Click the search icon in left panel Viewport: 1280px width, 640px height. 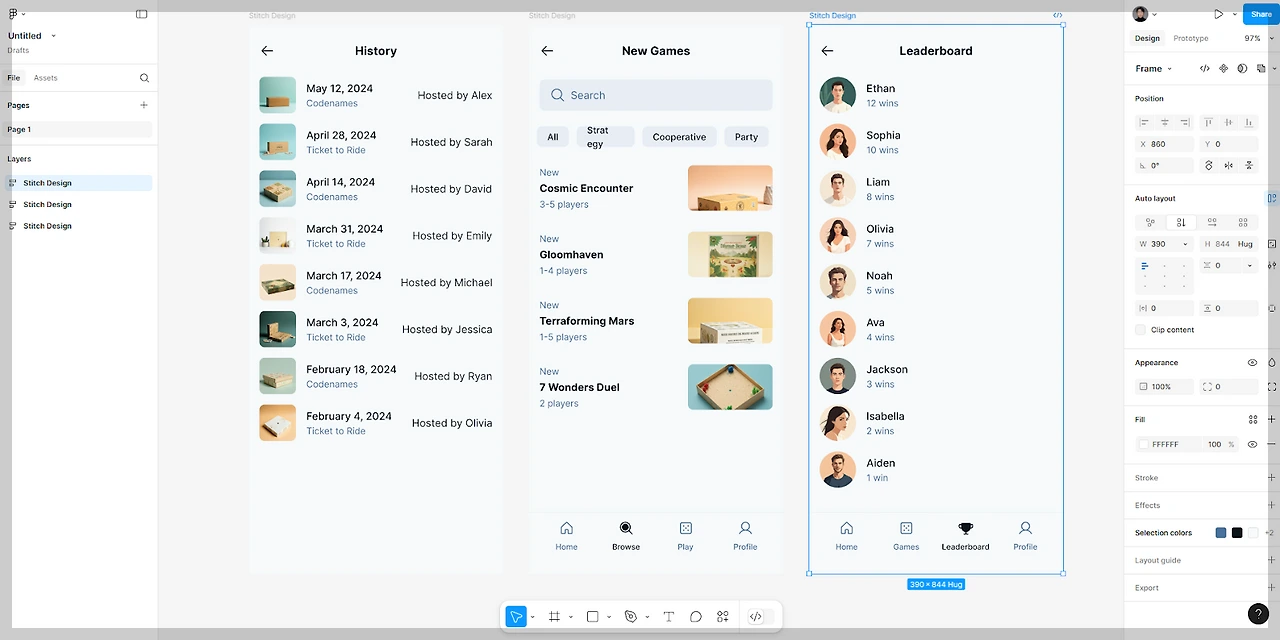tap(144, 78)
